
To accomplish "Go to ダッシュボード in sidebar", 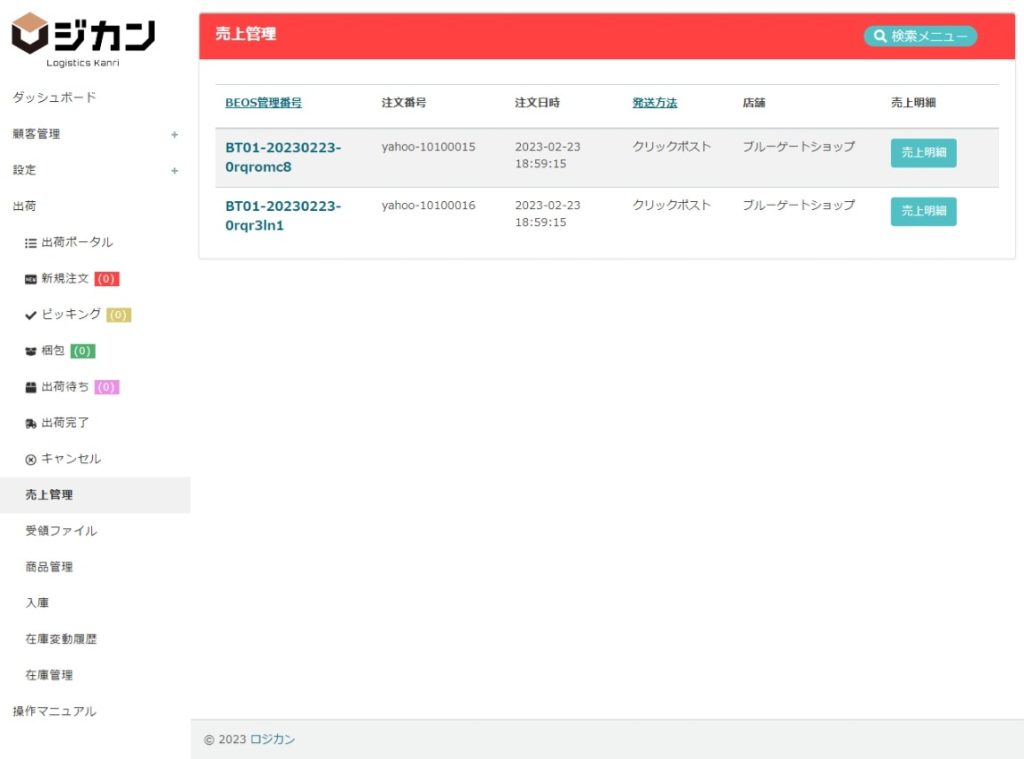I will point(54,98).
